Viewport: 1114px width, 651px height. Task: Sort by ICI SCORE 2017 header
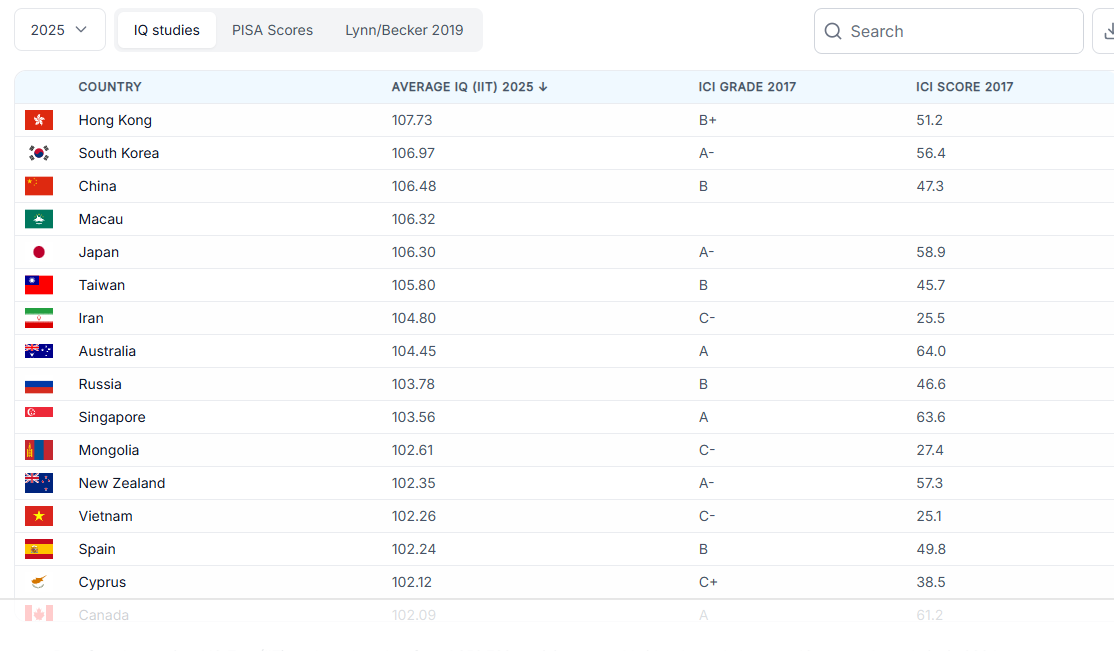965,87
